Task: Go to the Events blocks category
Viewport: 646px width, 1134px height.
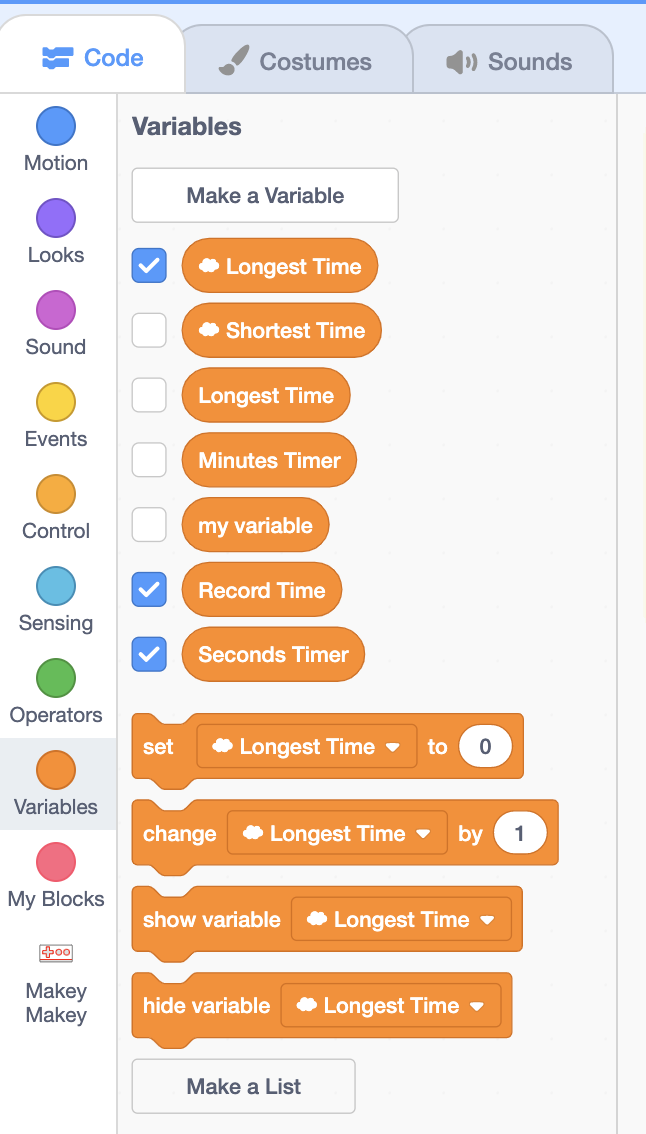Action: (56, 416)
